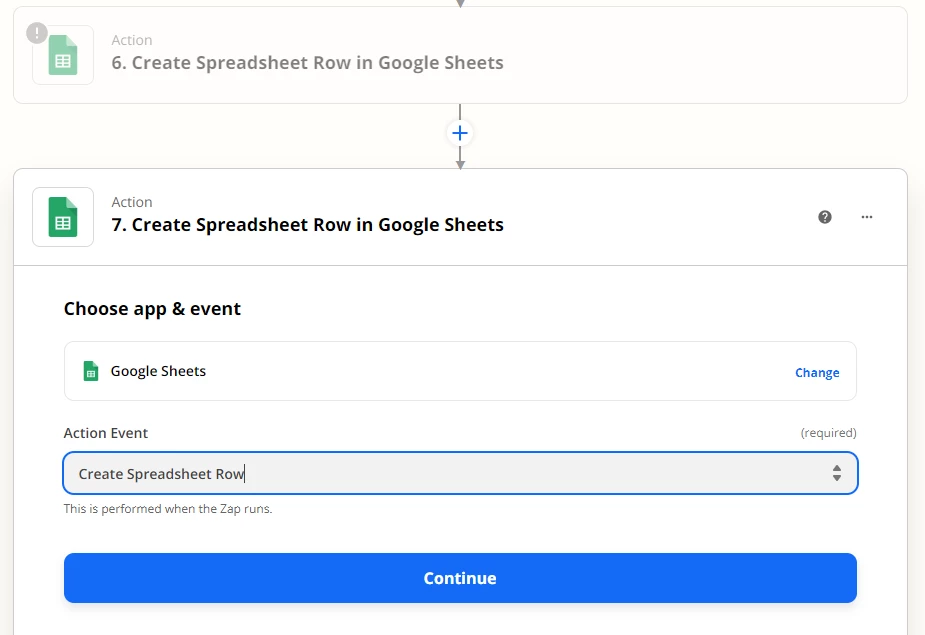Open help for step 7
The image size is (925, 635).
(825, 217)
